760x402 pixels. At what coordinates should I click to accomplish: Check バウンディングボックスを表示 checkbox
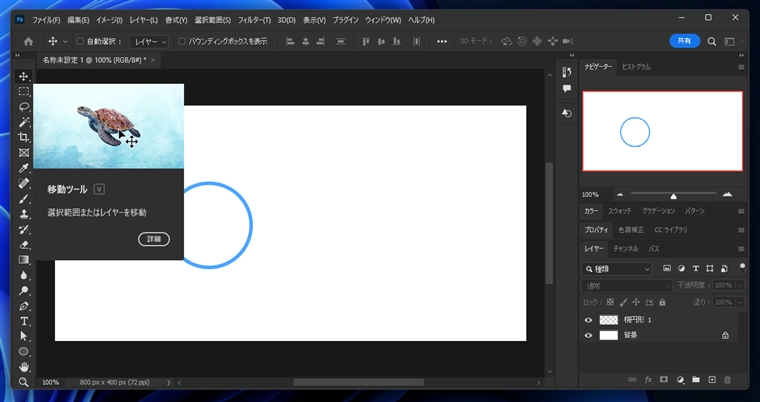click(181, 42)
